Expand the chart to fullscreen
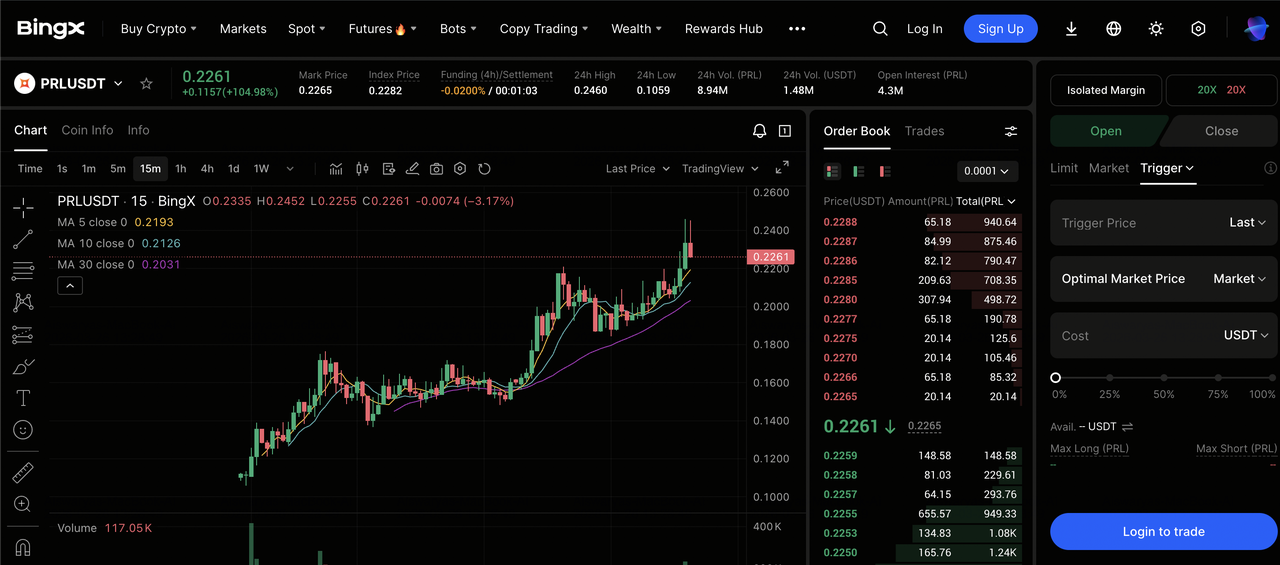The height and width of the screenshot is (565, 1280). point(782,168)
